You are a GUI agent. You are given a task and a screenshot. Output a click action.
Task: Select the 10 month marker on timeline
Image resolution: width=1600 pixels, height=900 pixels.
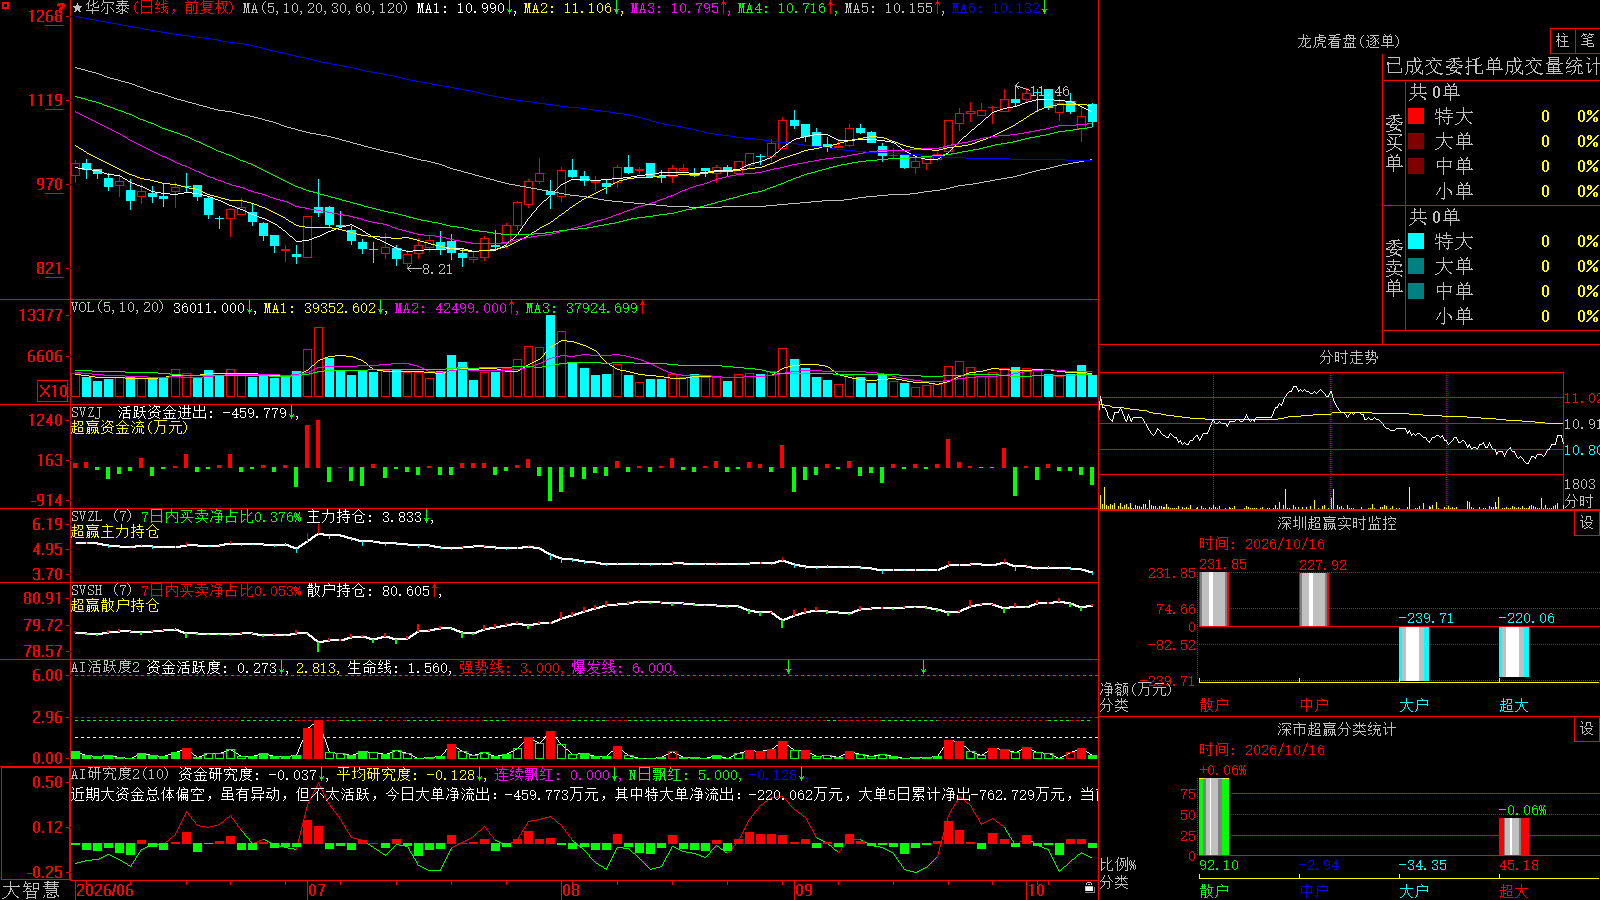(1036, 890)
